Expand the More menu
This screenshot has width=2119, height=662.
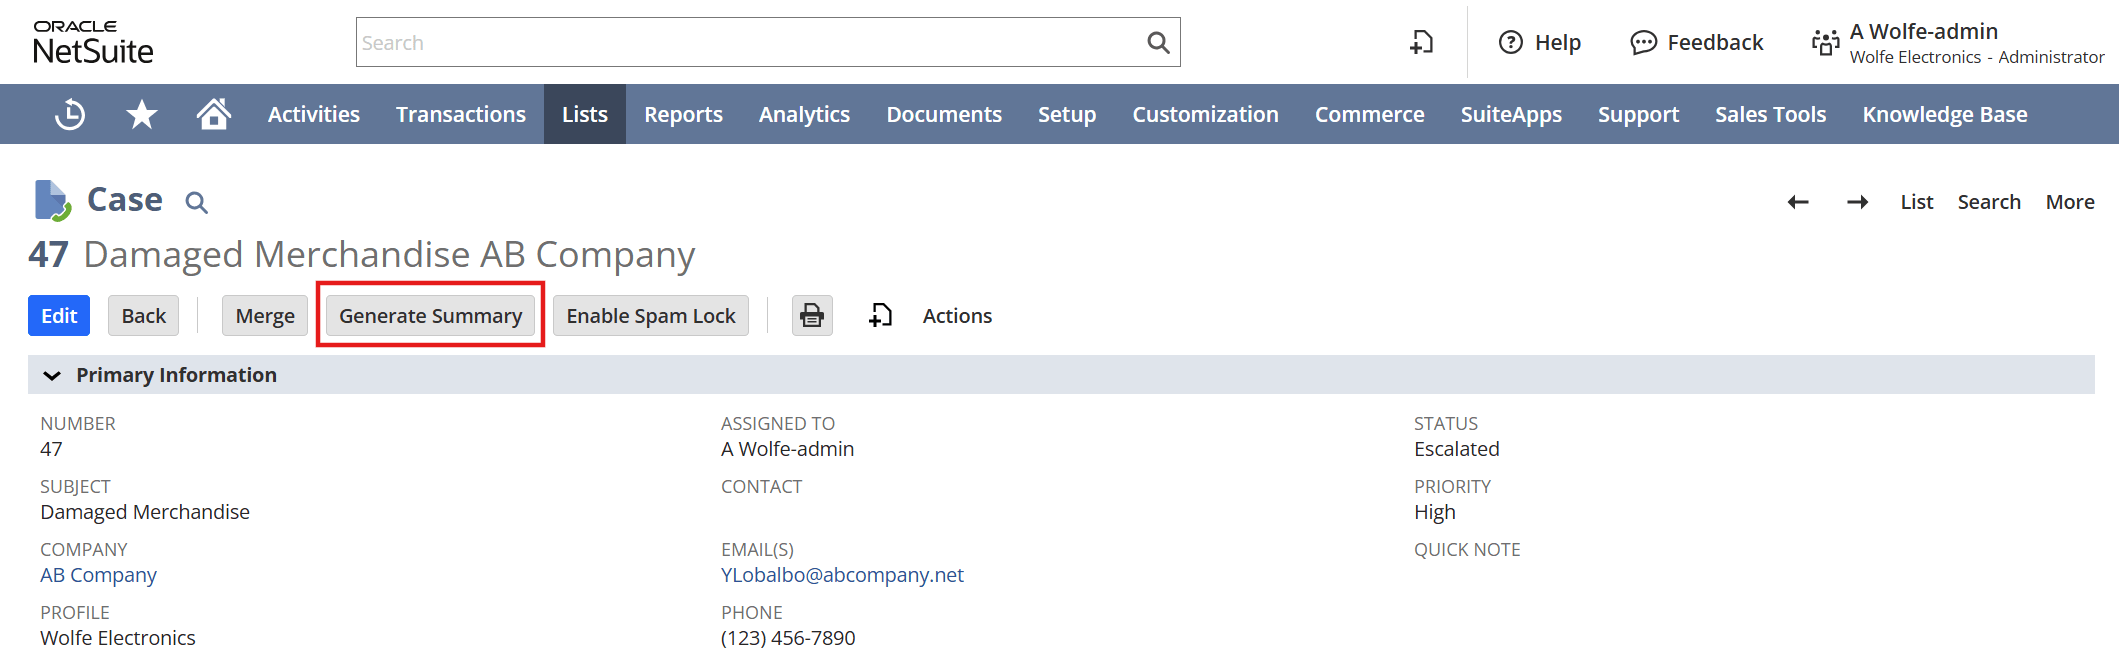click(x=2069, y=201)
